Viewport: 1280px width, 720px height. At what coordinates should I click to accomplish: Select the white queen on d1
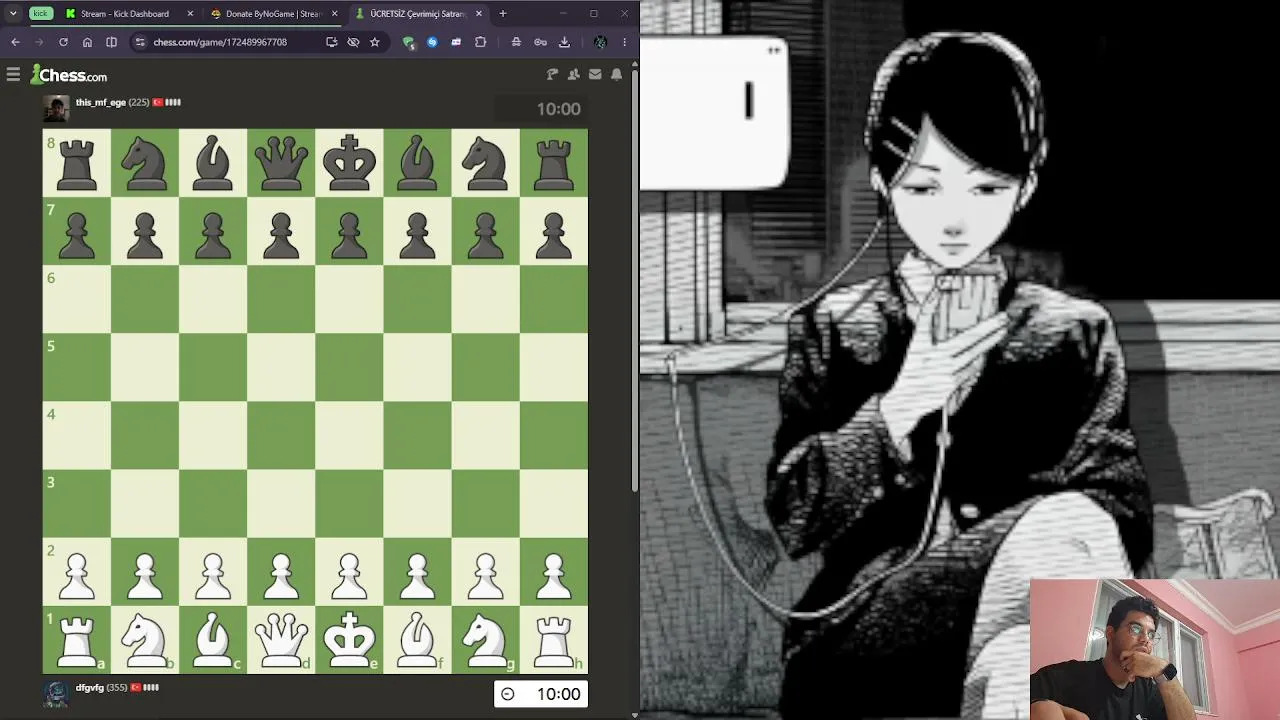[x=281, y=639]
